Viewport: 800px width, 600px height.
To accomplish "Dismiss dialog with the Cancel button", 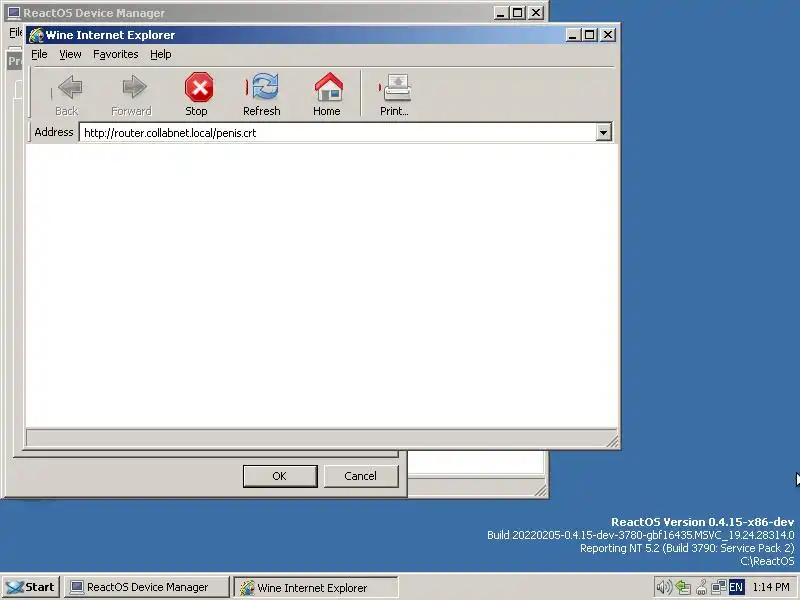I will 361,476.
